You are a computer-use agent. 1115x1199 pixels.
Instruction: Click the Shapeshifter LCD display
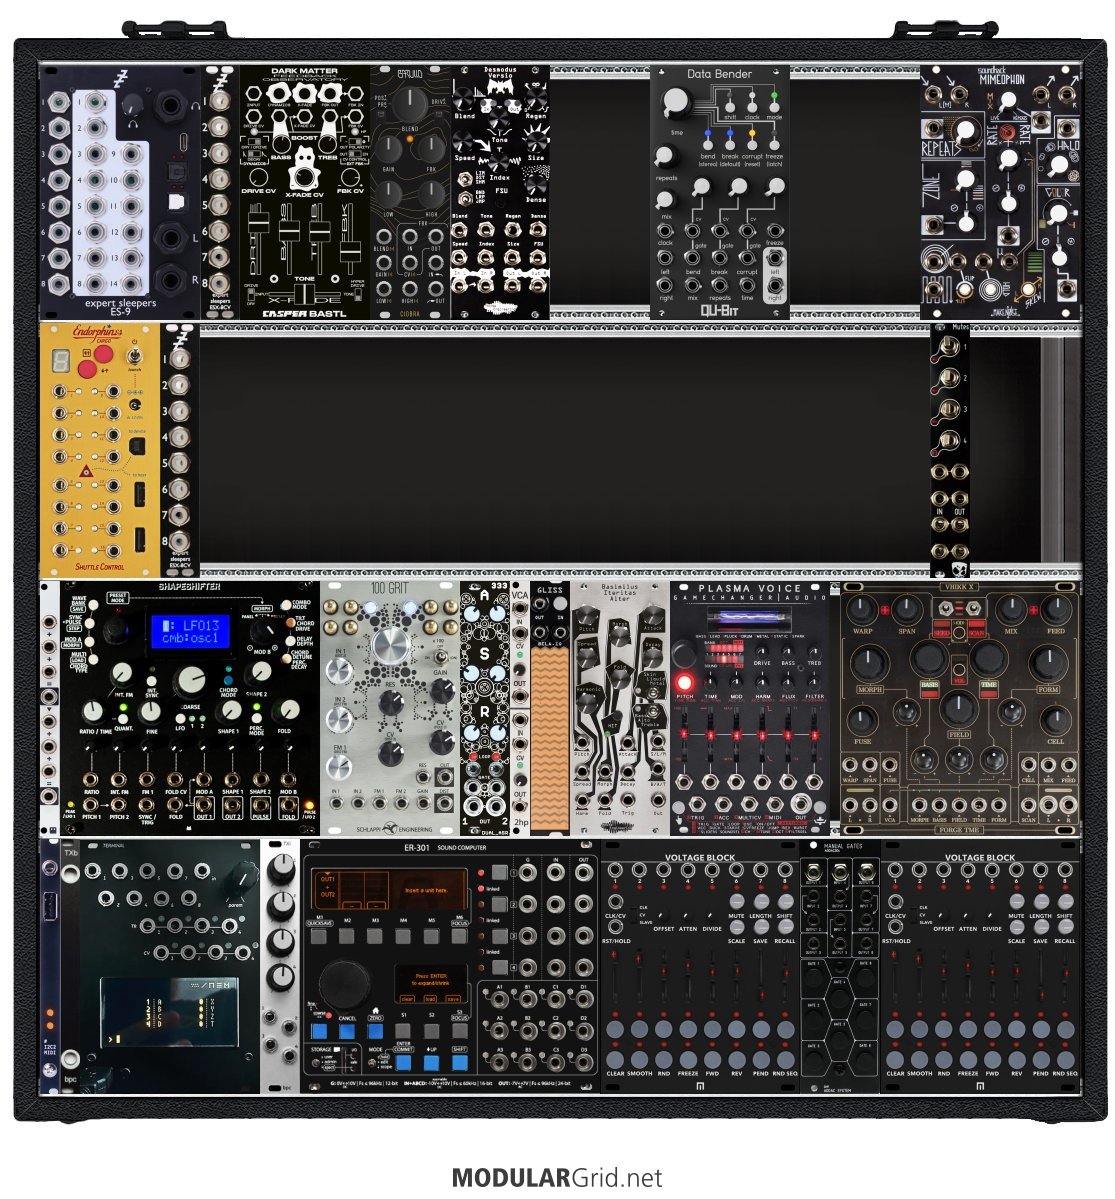[x=190, y=632]
